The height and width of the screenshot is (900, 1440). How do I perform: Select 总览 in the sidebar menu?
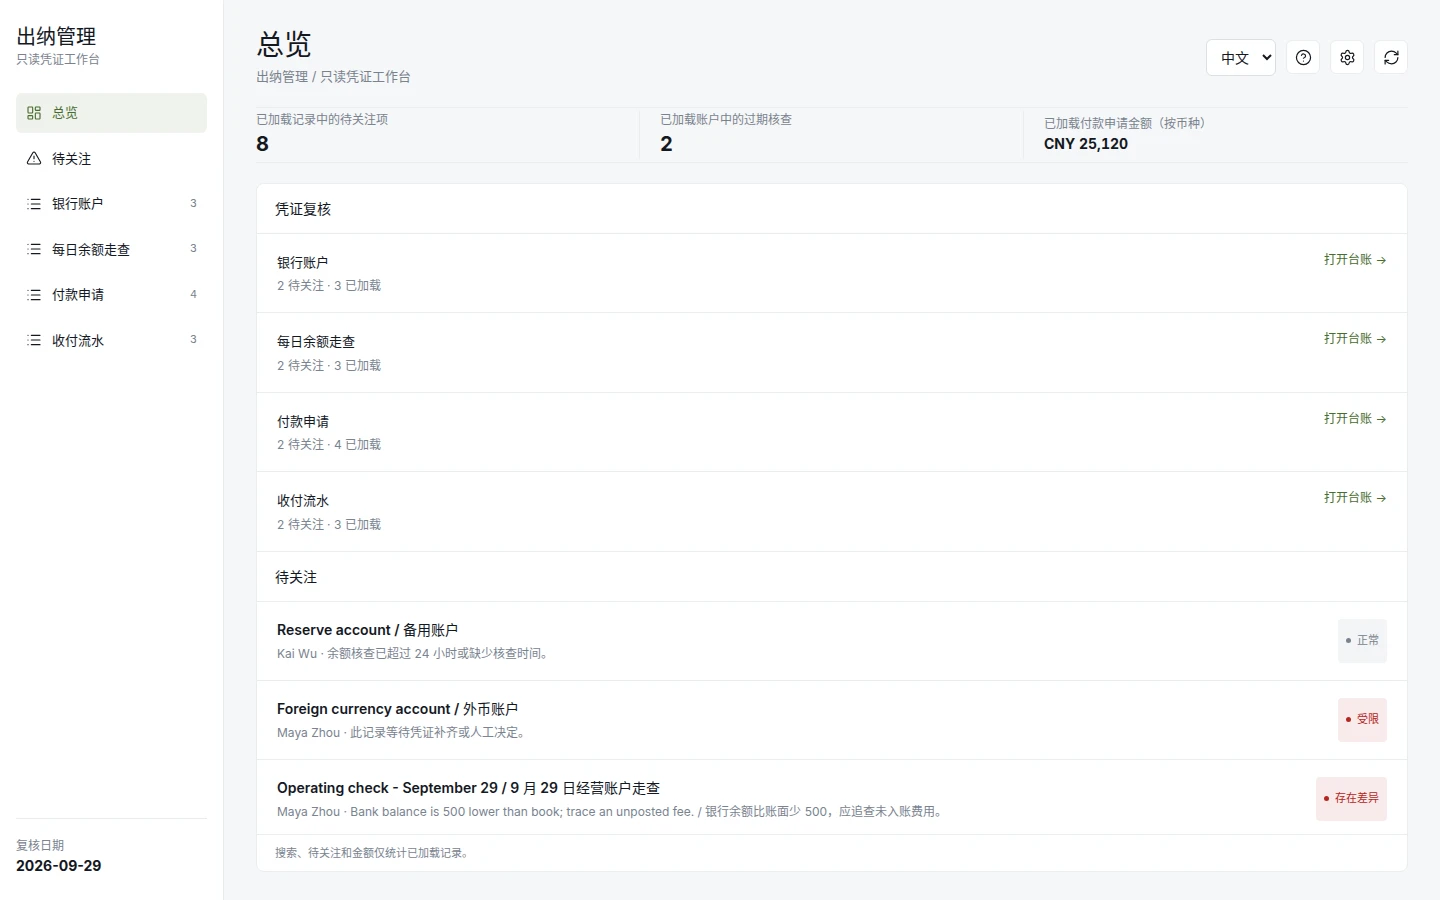[111, 113]
